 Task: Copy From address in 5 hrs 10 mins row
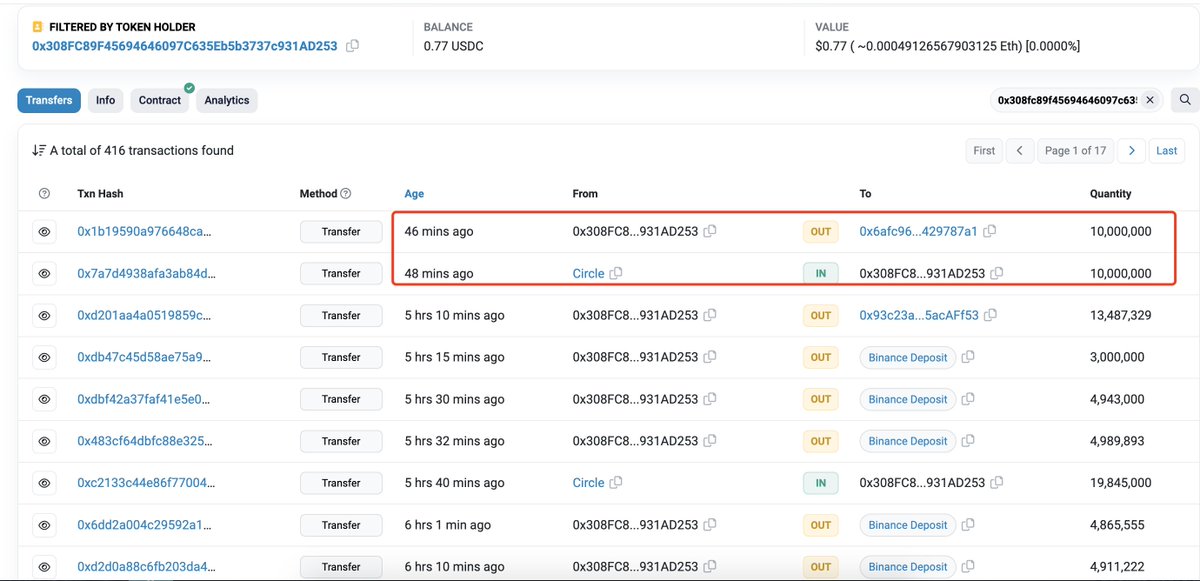[710, 315]
